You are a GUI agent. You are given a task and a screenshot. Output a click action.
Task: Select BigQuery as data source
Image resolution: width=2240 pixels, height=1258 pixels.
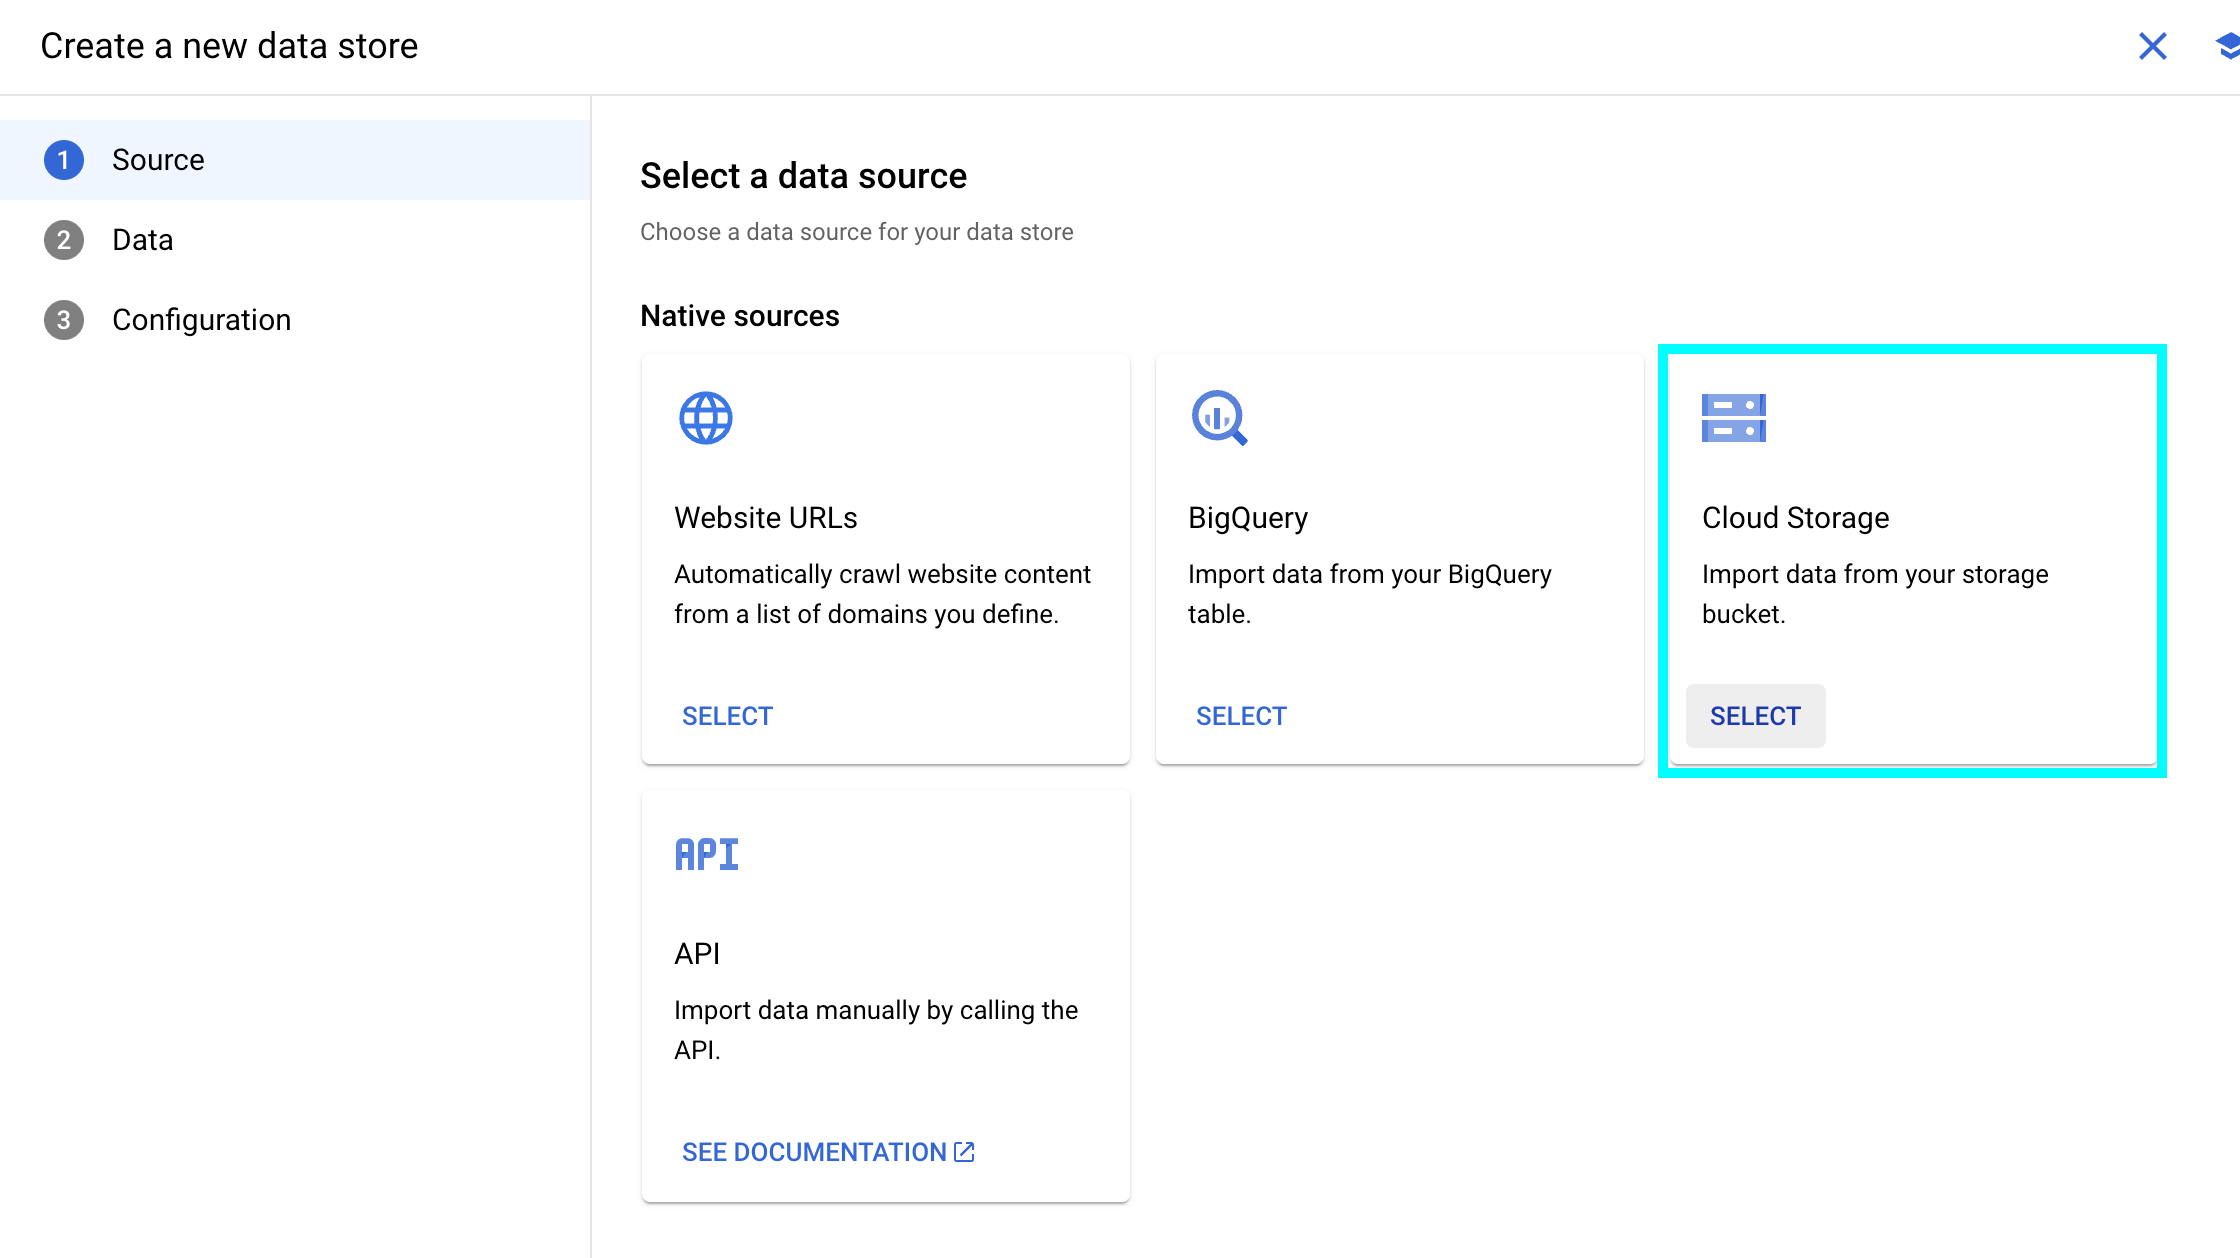point(1241,716)
